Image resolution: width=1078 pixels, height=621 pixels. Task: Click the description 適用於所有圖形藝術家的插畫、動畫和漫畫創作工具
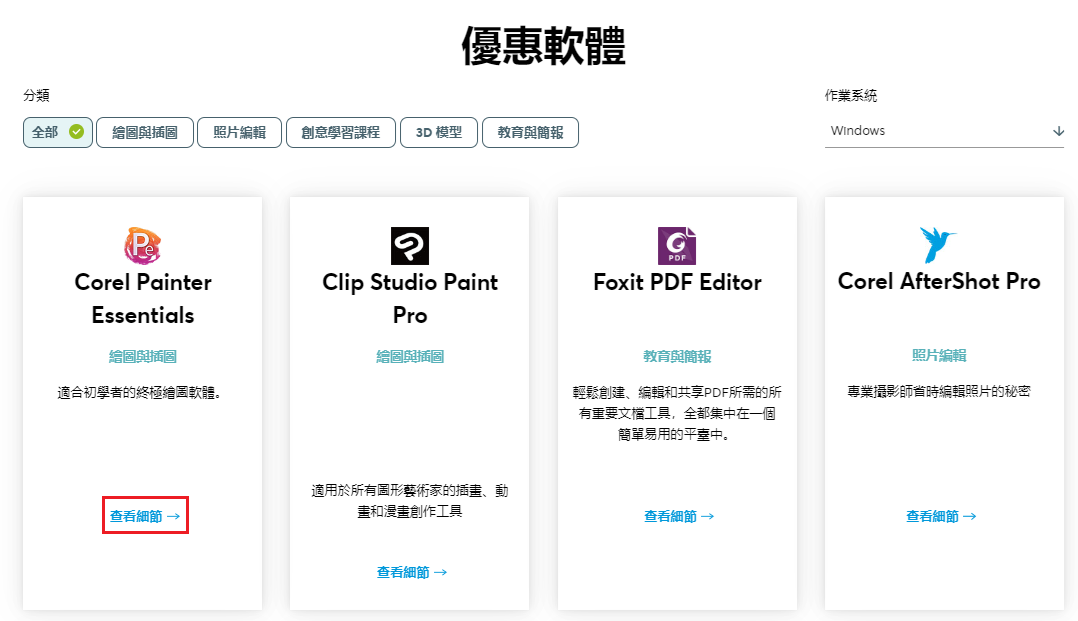pos(410,501)
